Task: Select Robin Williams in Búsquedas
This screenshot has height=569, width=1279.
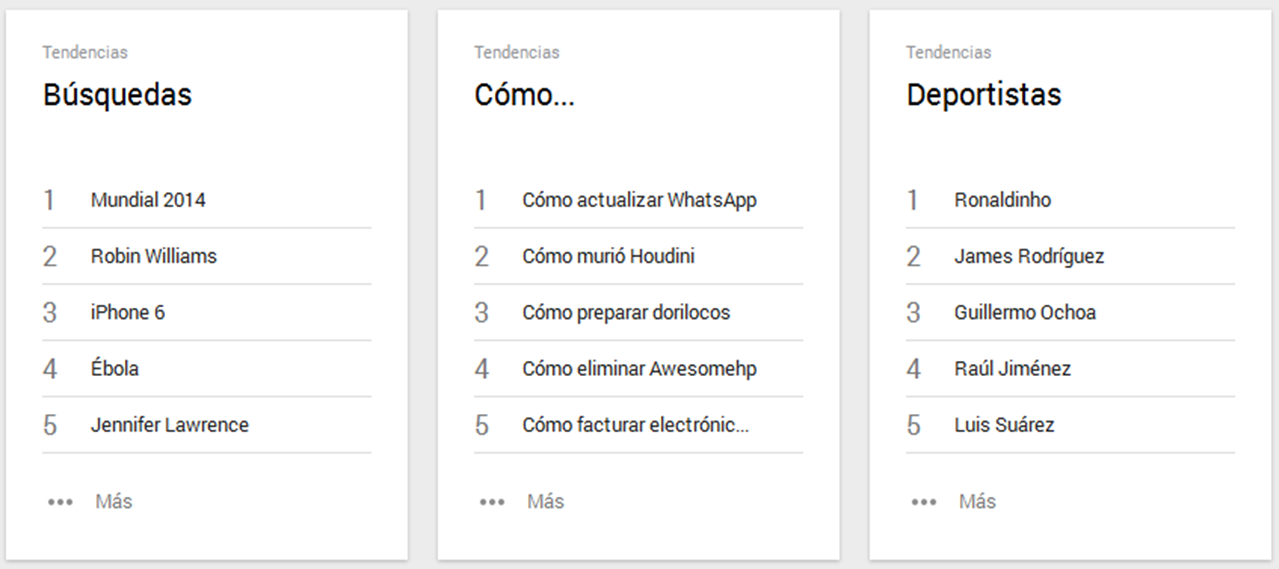Action: [x=154, y=256]
